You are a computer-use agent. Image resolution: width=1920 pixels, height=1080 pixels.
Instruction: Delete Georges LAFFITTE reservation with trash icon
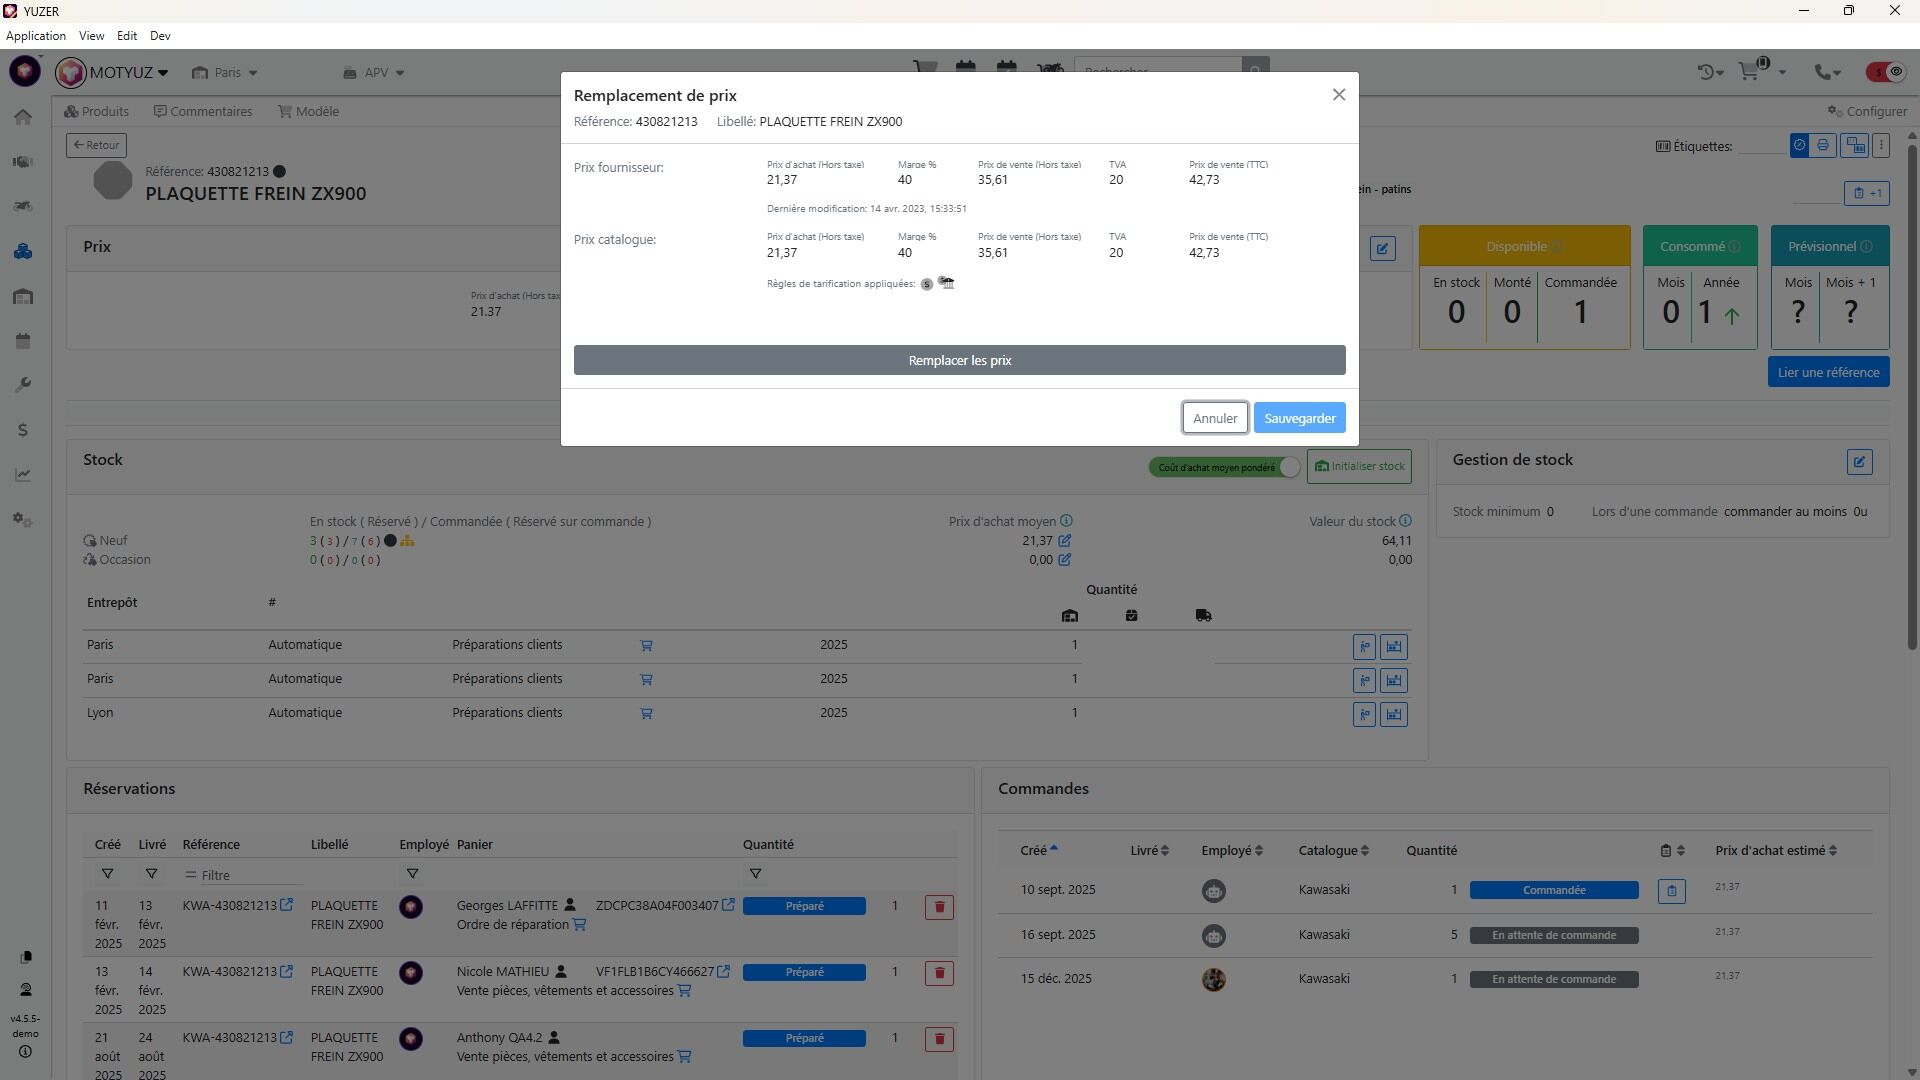938,907
